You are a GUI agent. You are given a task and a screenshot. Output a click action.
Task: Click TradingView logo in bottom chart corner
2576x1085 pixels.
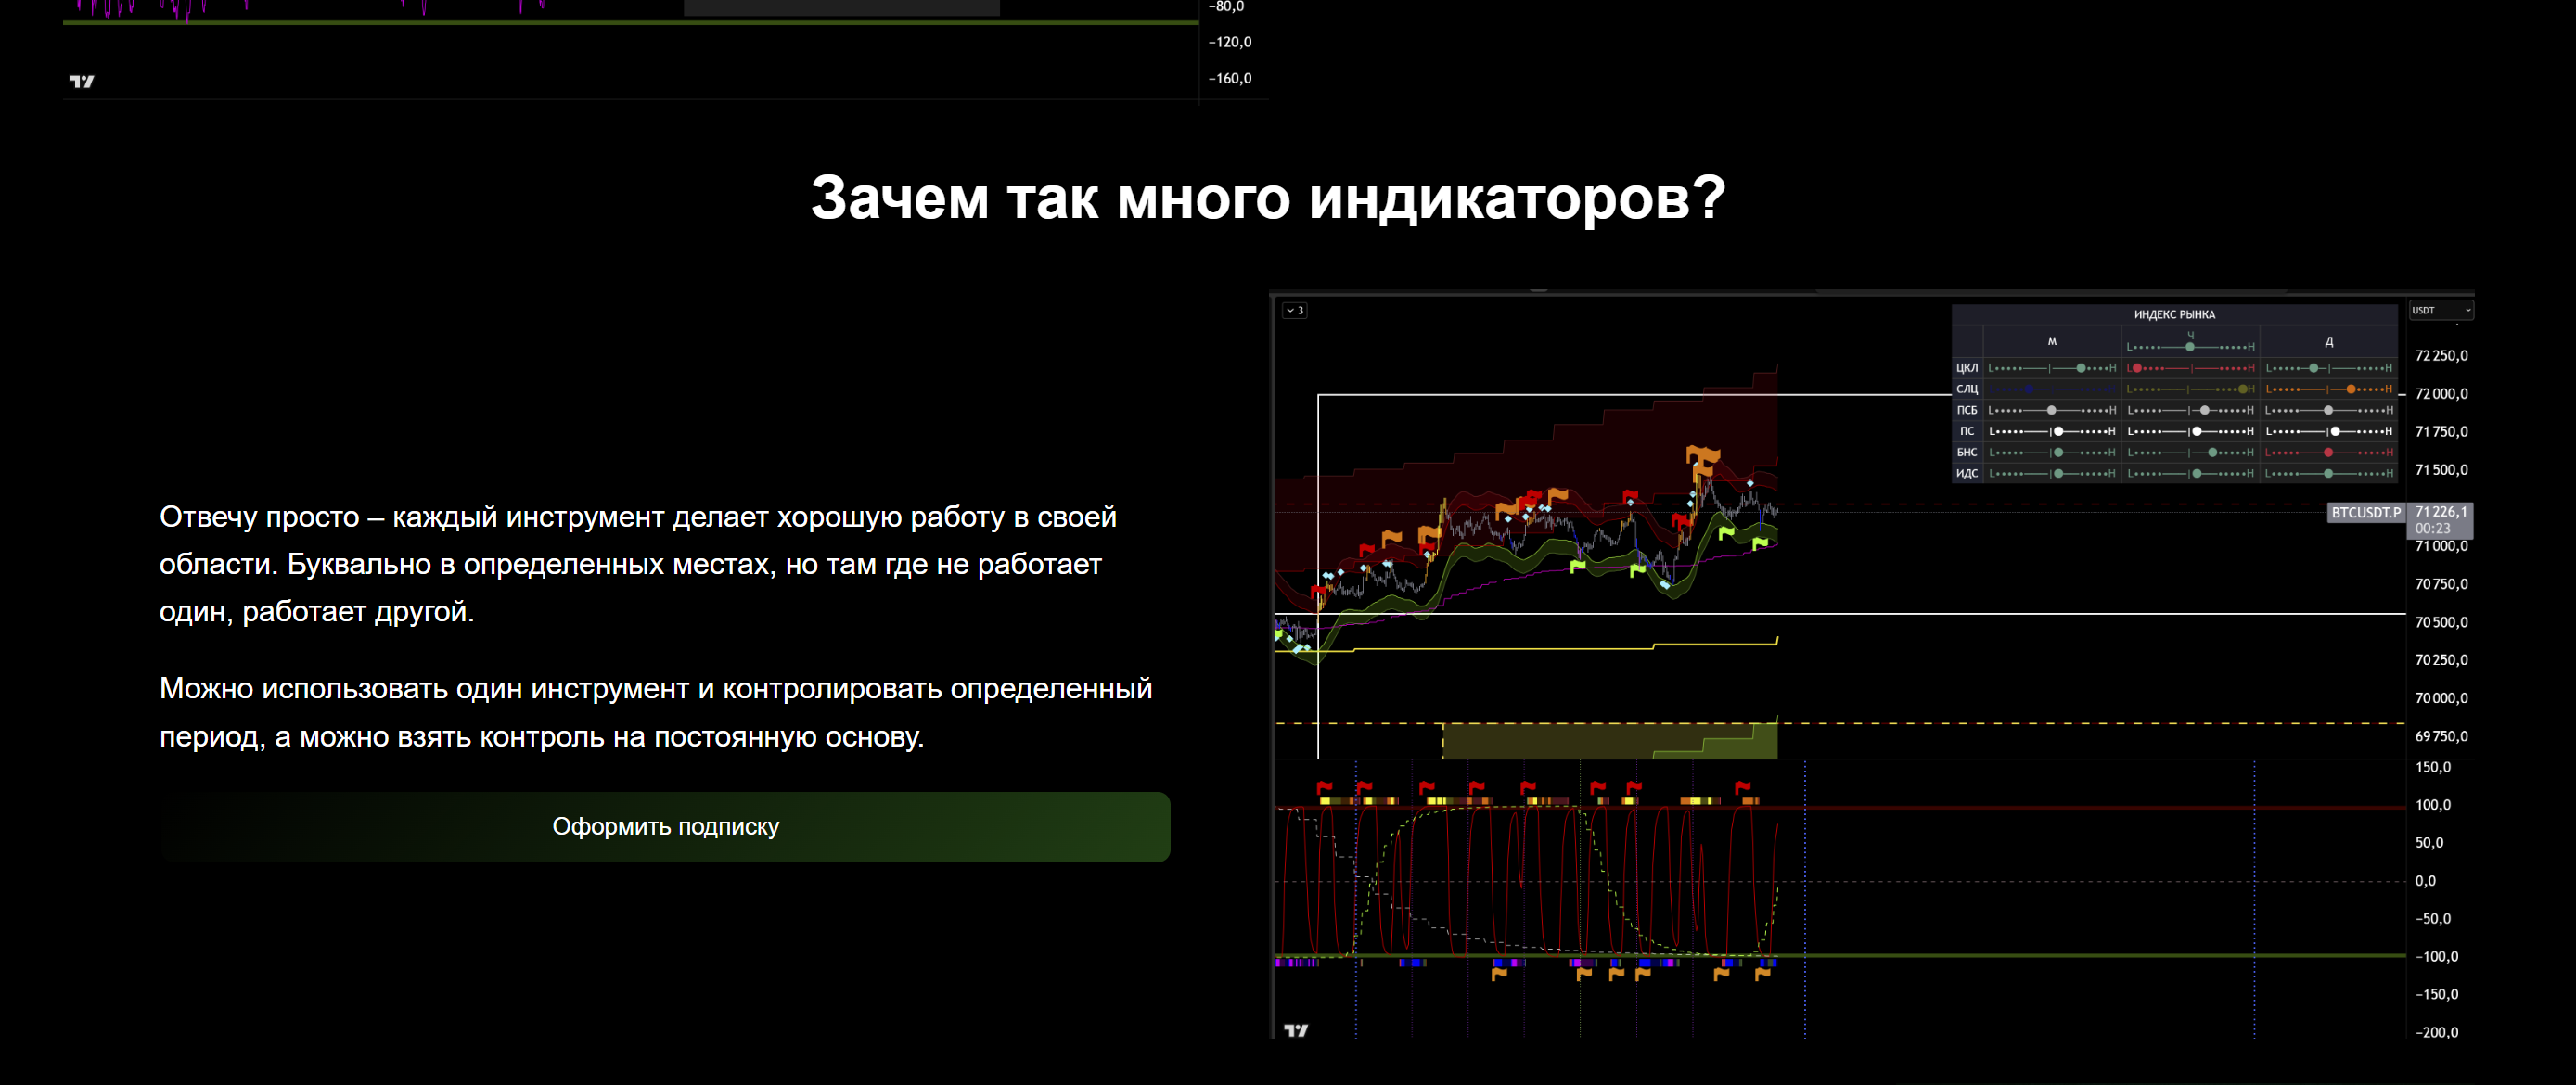(x=1295, y=1029)
